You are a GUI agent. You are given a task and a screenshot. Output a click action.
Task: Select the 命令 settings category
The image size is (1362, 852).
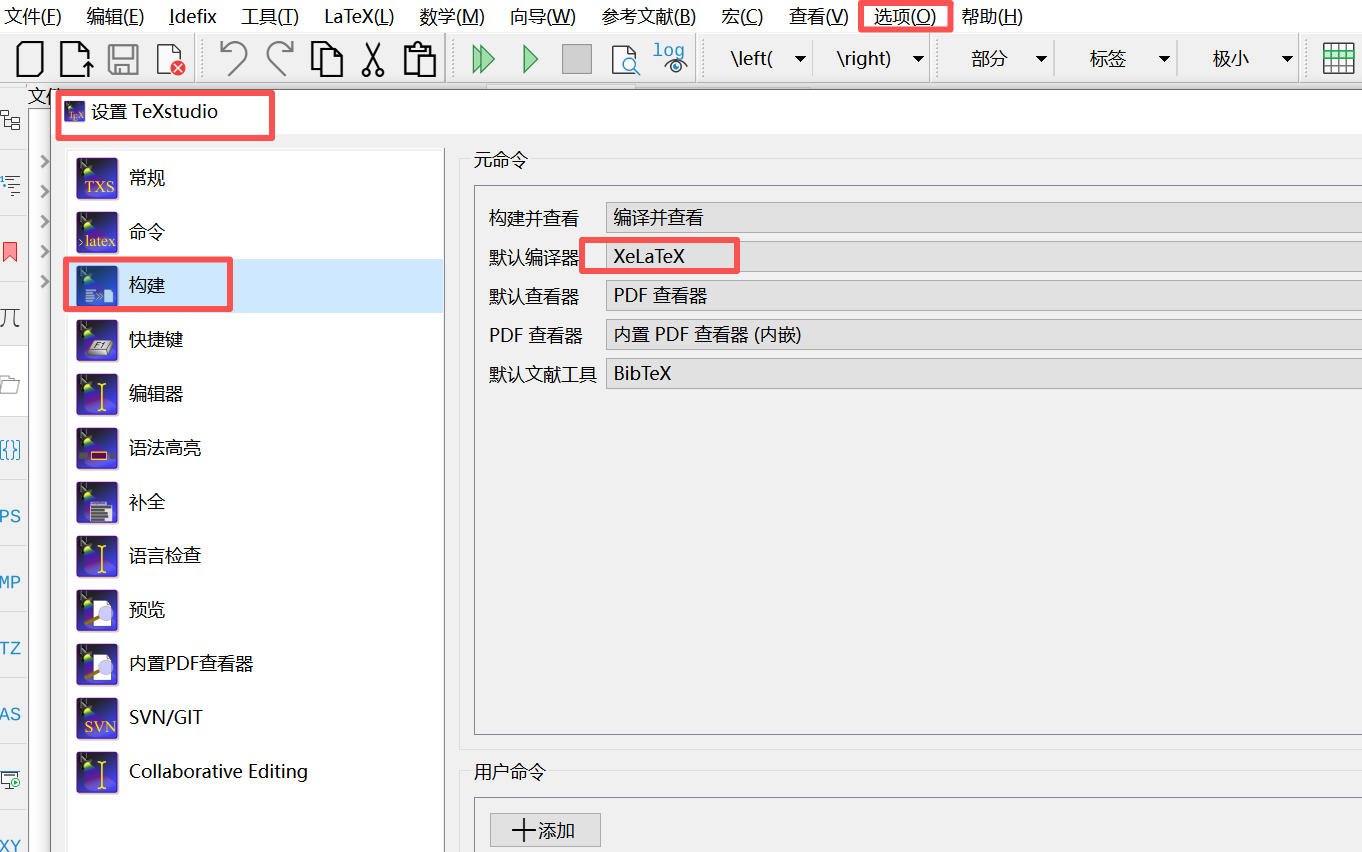click(x=255, y=232)
